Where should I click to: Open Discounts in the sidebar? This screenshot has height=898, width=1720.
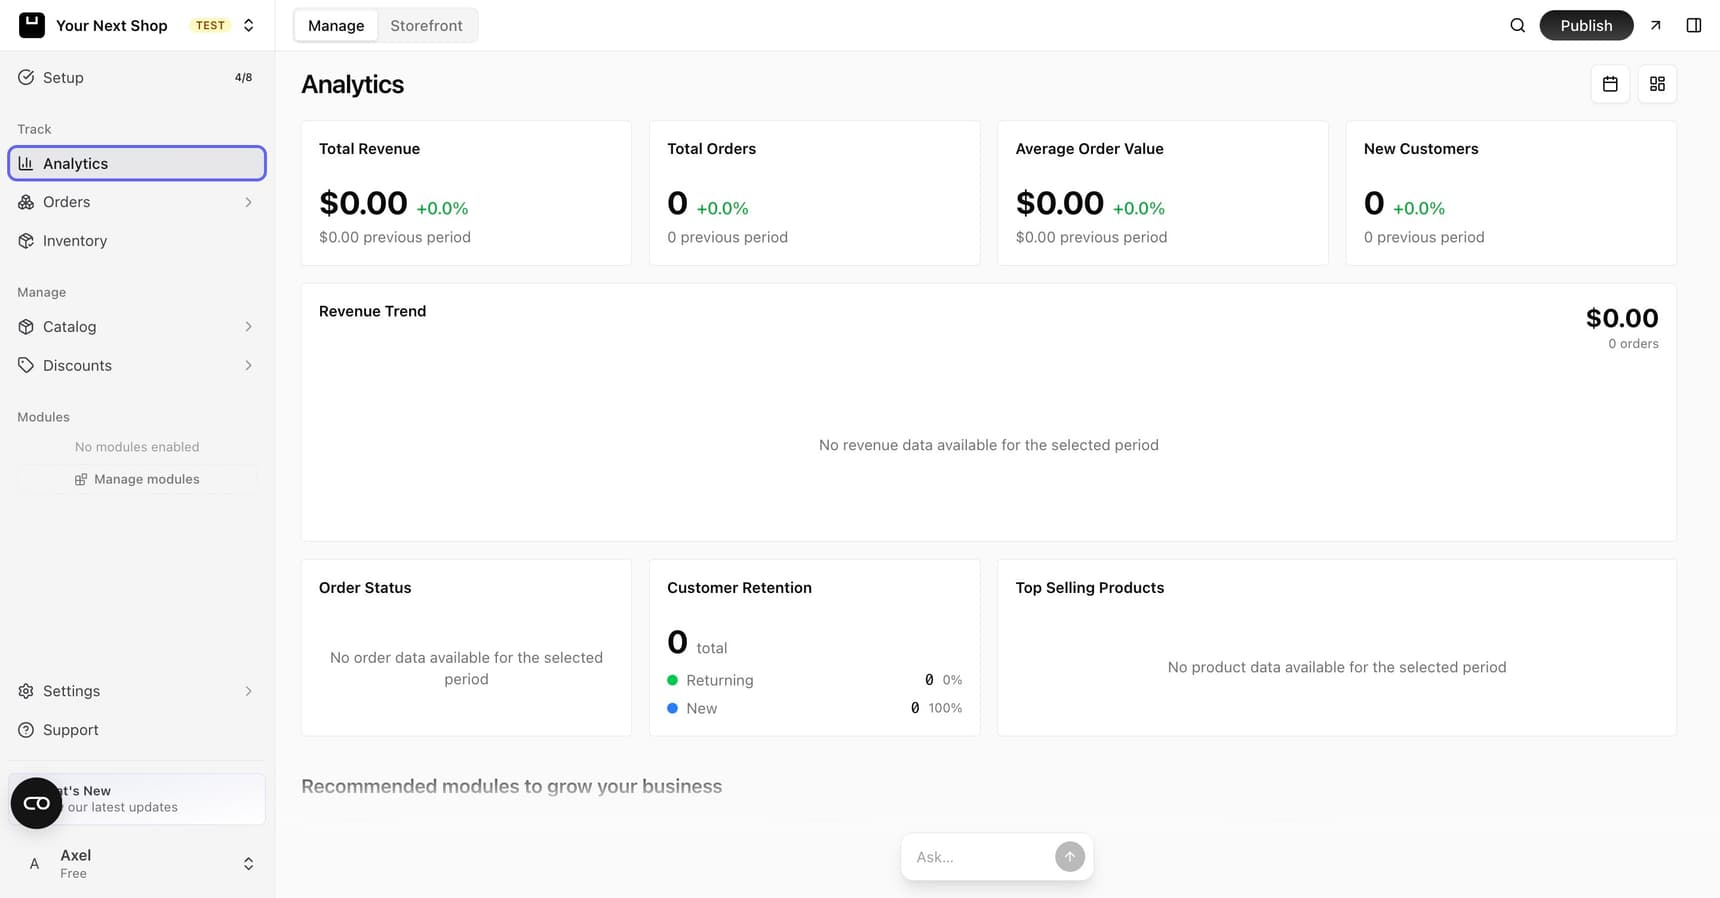tap(137, 366)
